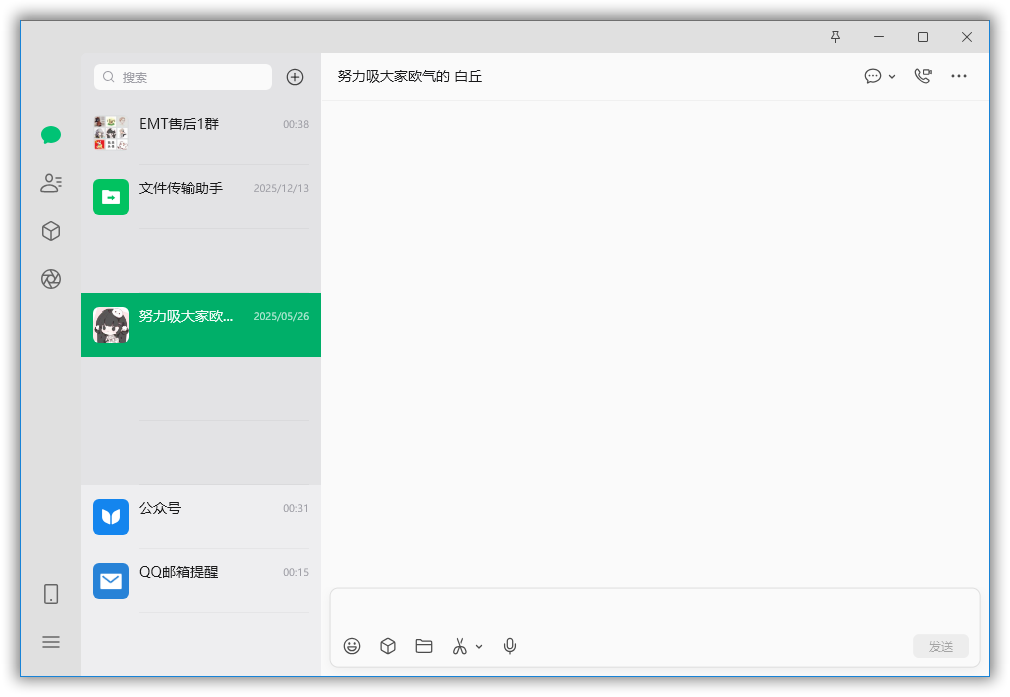Open the EMT售后1群 chat
Image resolution: width=1010 pixels, height=697 pixels.
(201, 133)
